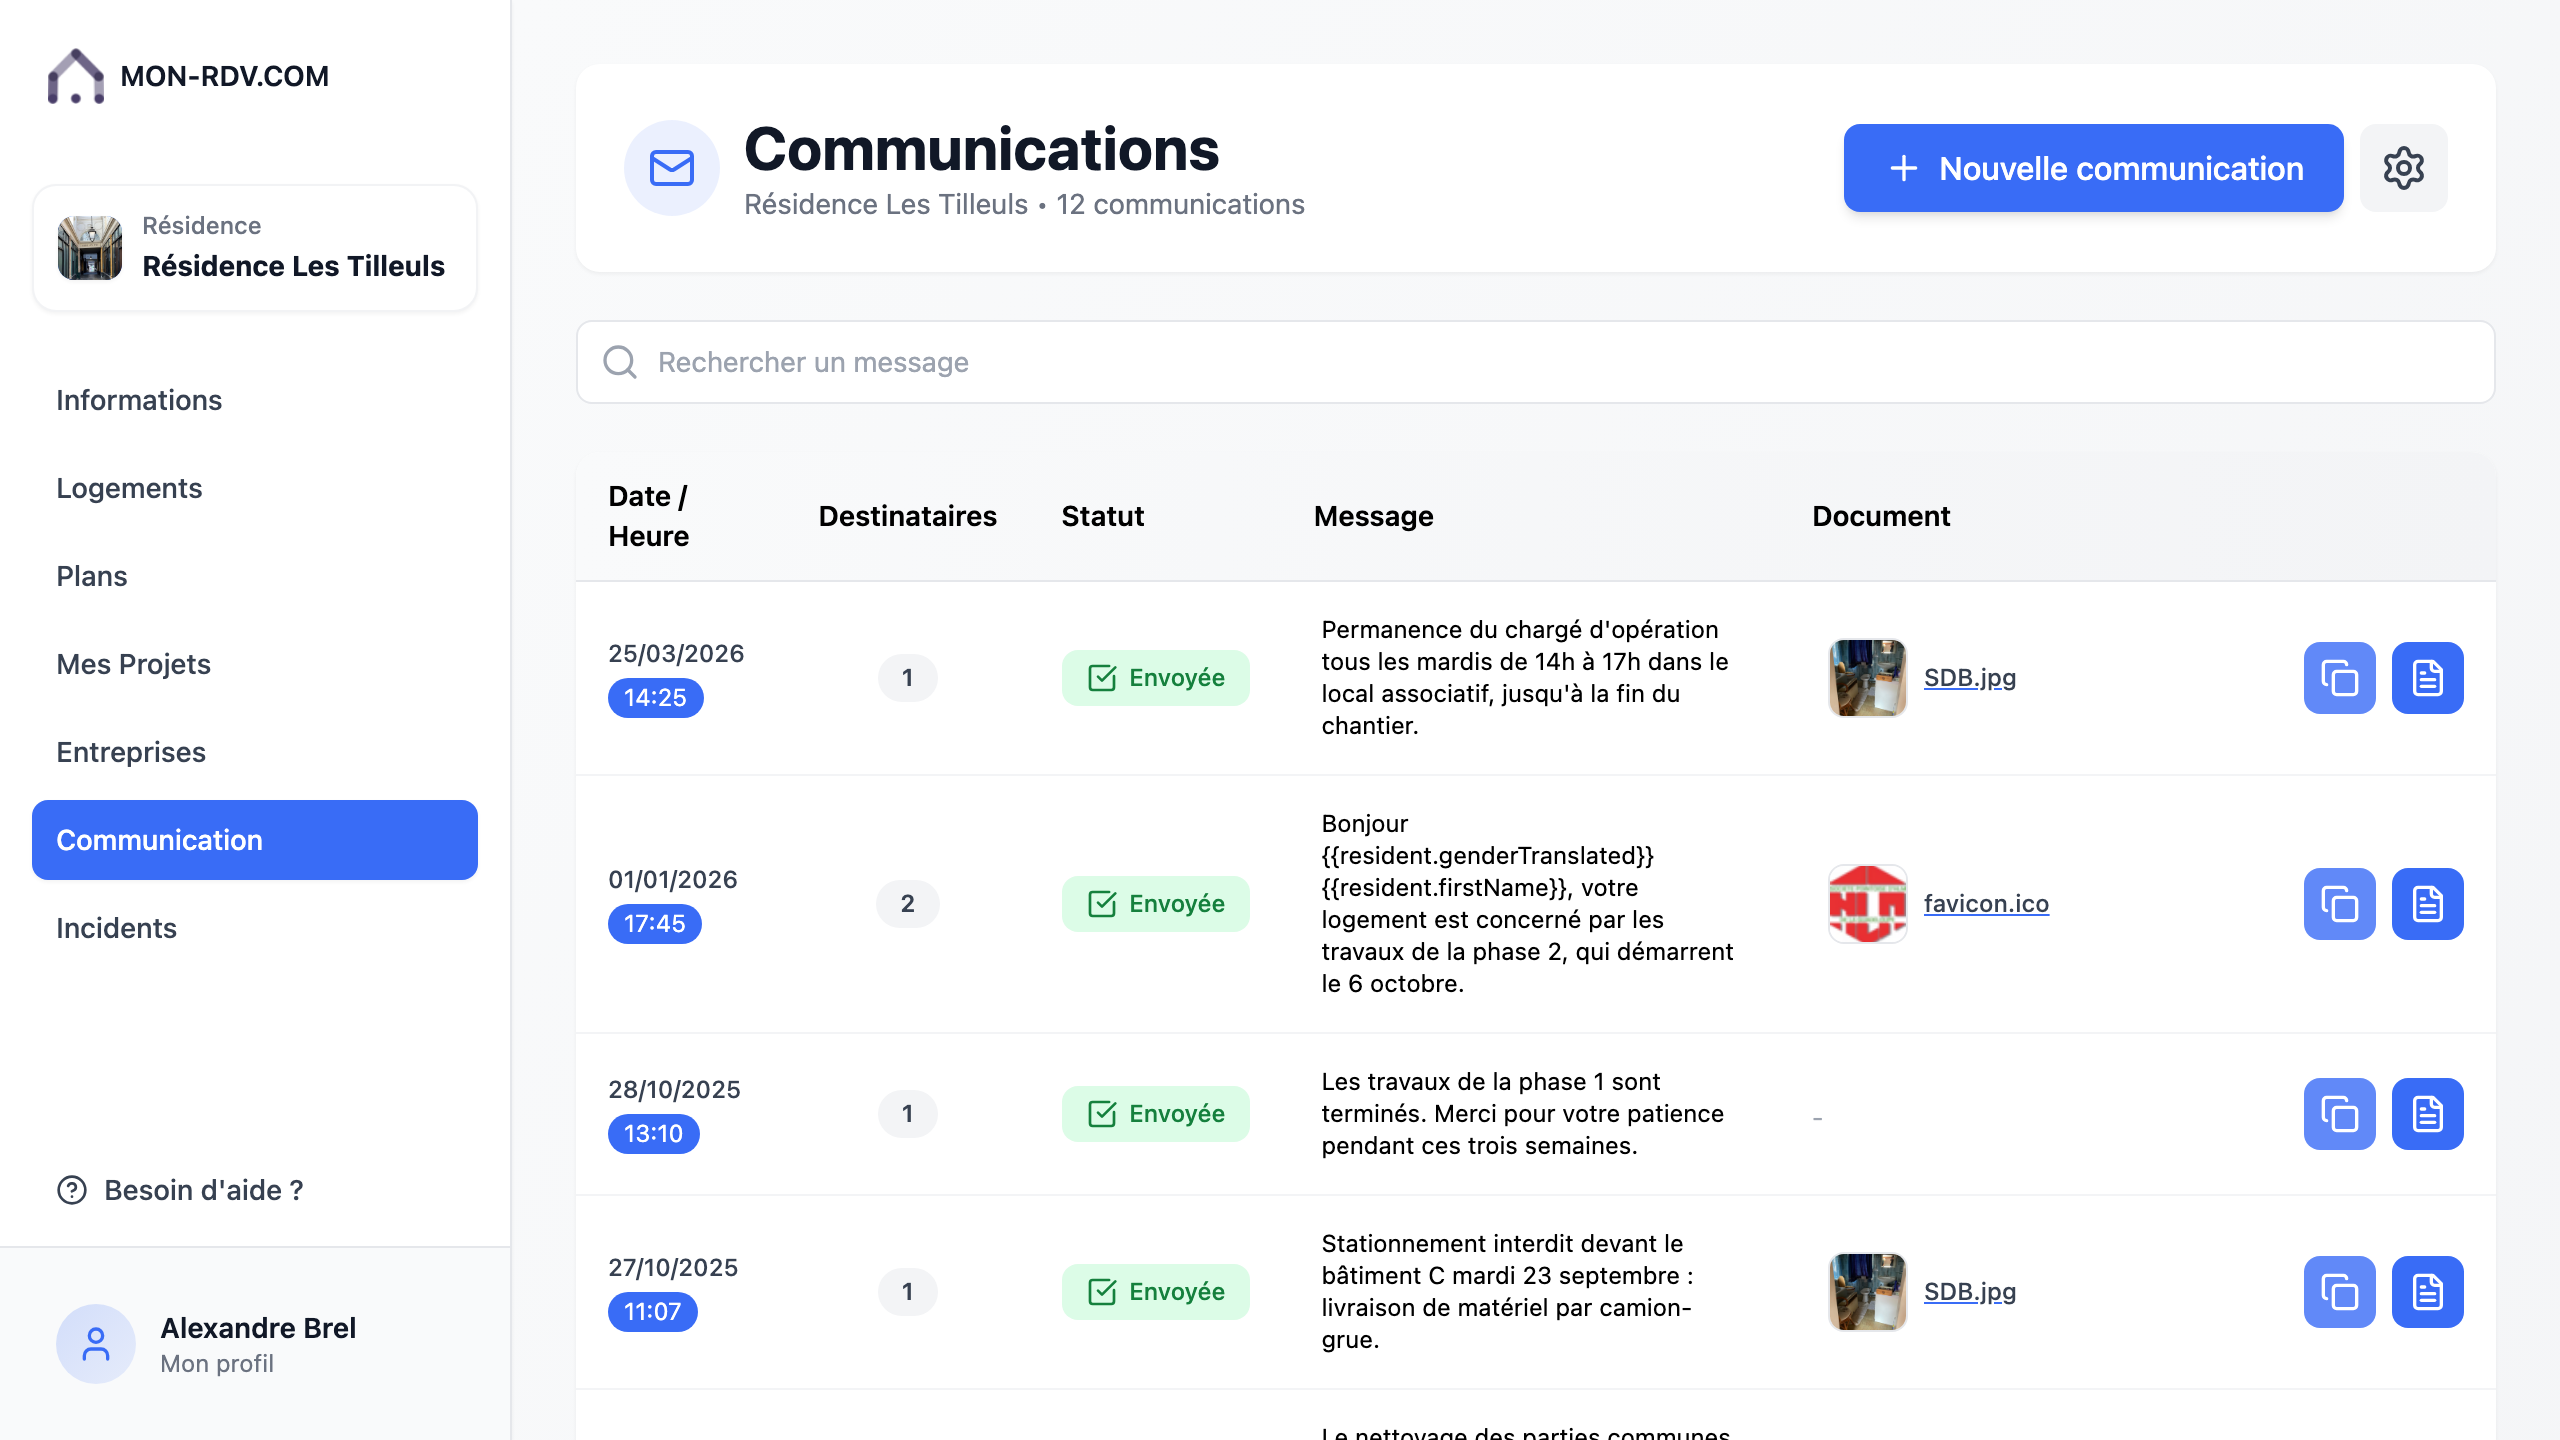Click the MON-RDV.COM house logo
Image resolution: width=2560 pixels, height=1440 pixels.
(76, 76)
